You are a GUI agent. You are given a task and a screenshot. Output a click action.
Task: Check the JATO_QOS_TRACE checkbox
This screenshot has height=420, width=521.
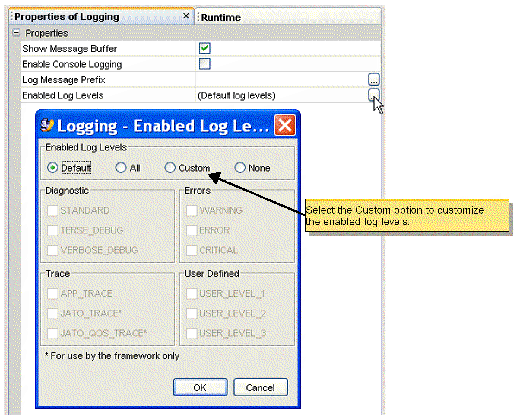point(53,333)
